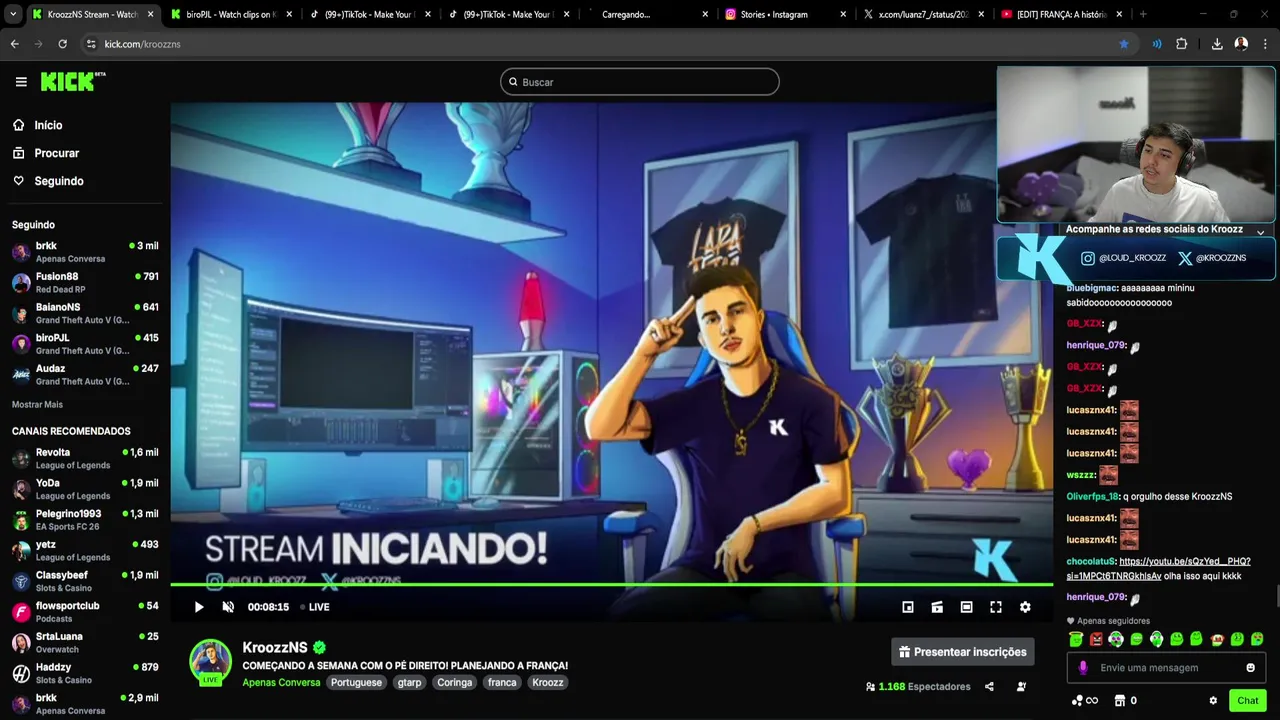Viewport: 1280px width, 720px height.
Task: Select the Kroozz tag
Action: pos(548,682)
